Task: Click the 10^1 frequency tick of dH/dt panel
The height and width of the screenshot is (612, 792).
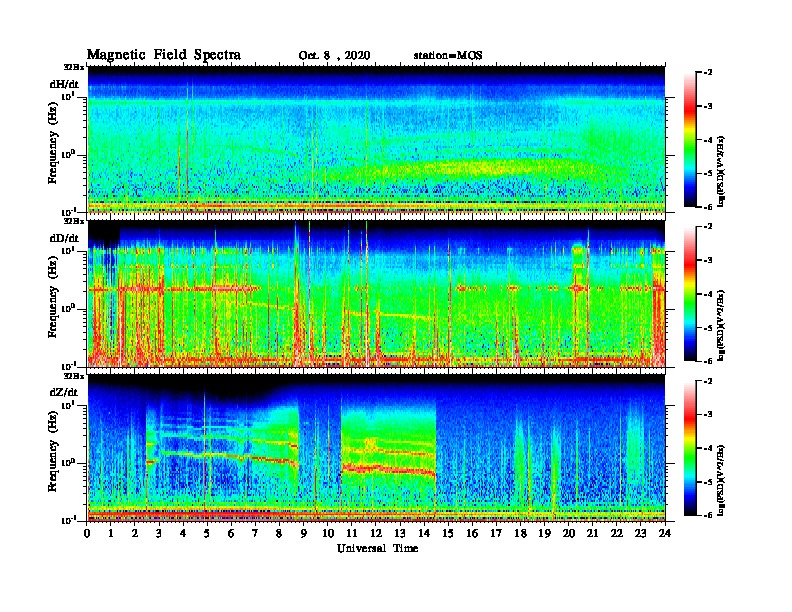Action: [67, 96]
